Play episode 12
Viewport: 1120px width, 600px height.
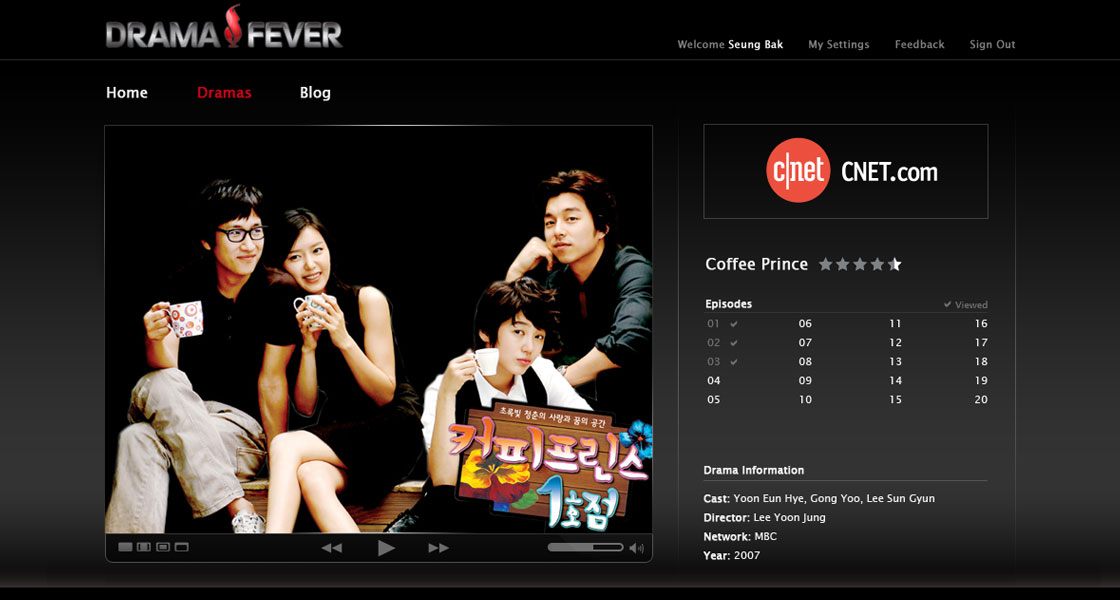pyautogui.click(x=895, y=343)
